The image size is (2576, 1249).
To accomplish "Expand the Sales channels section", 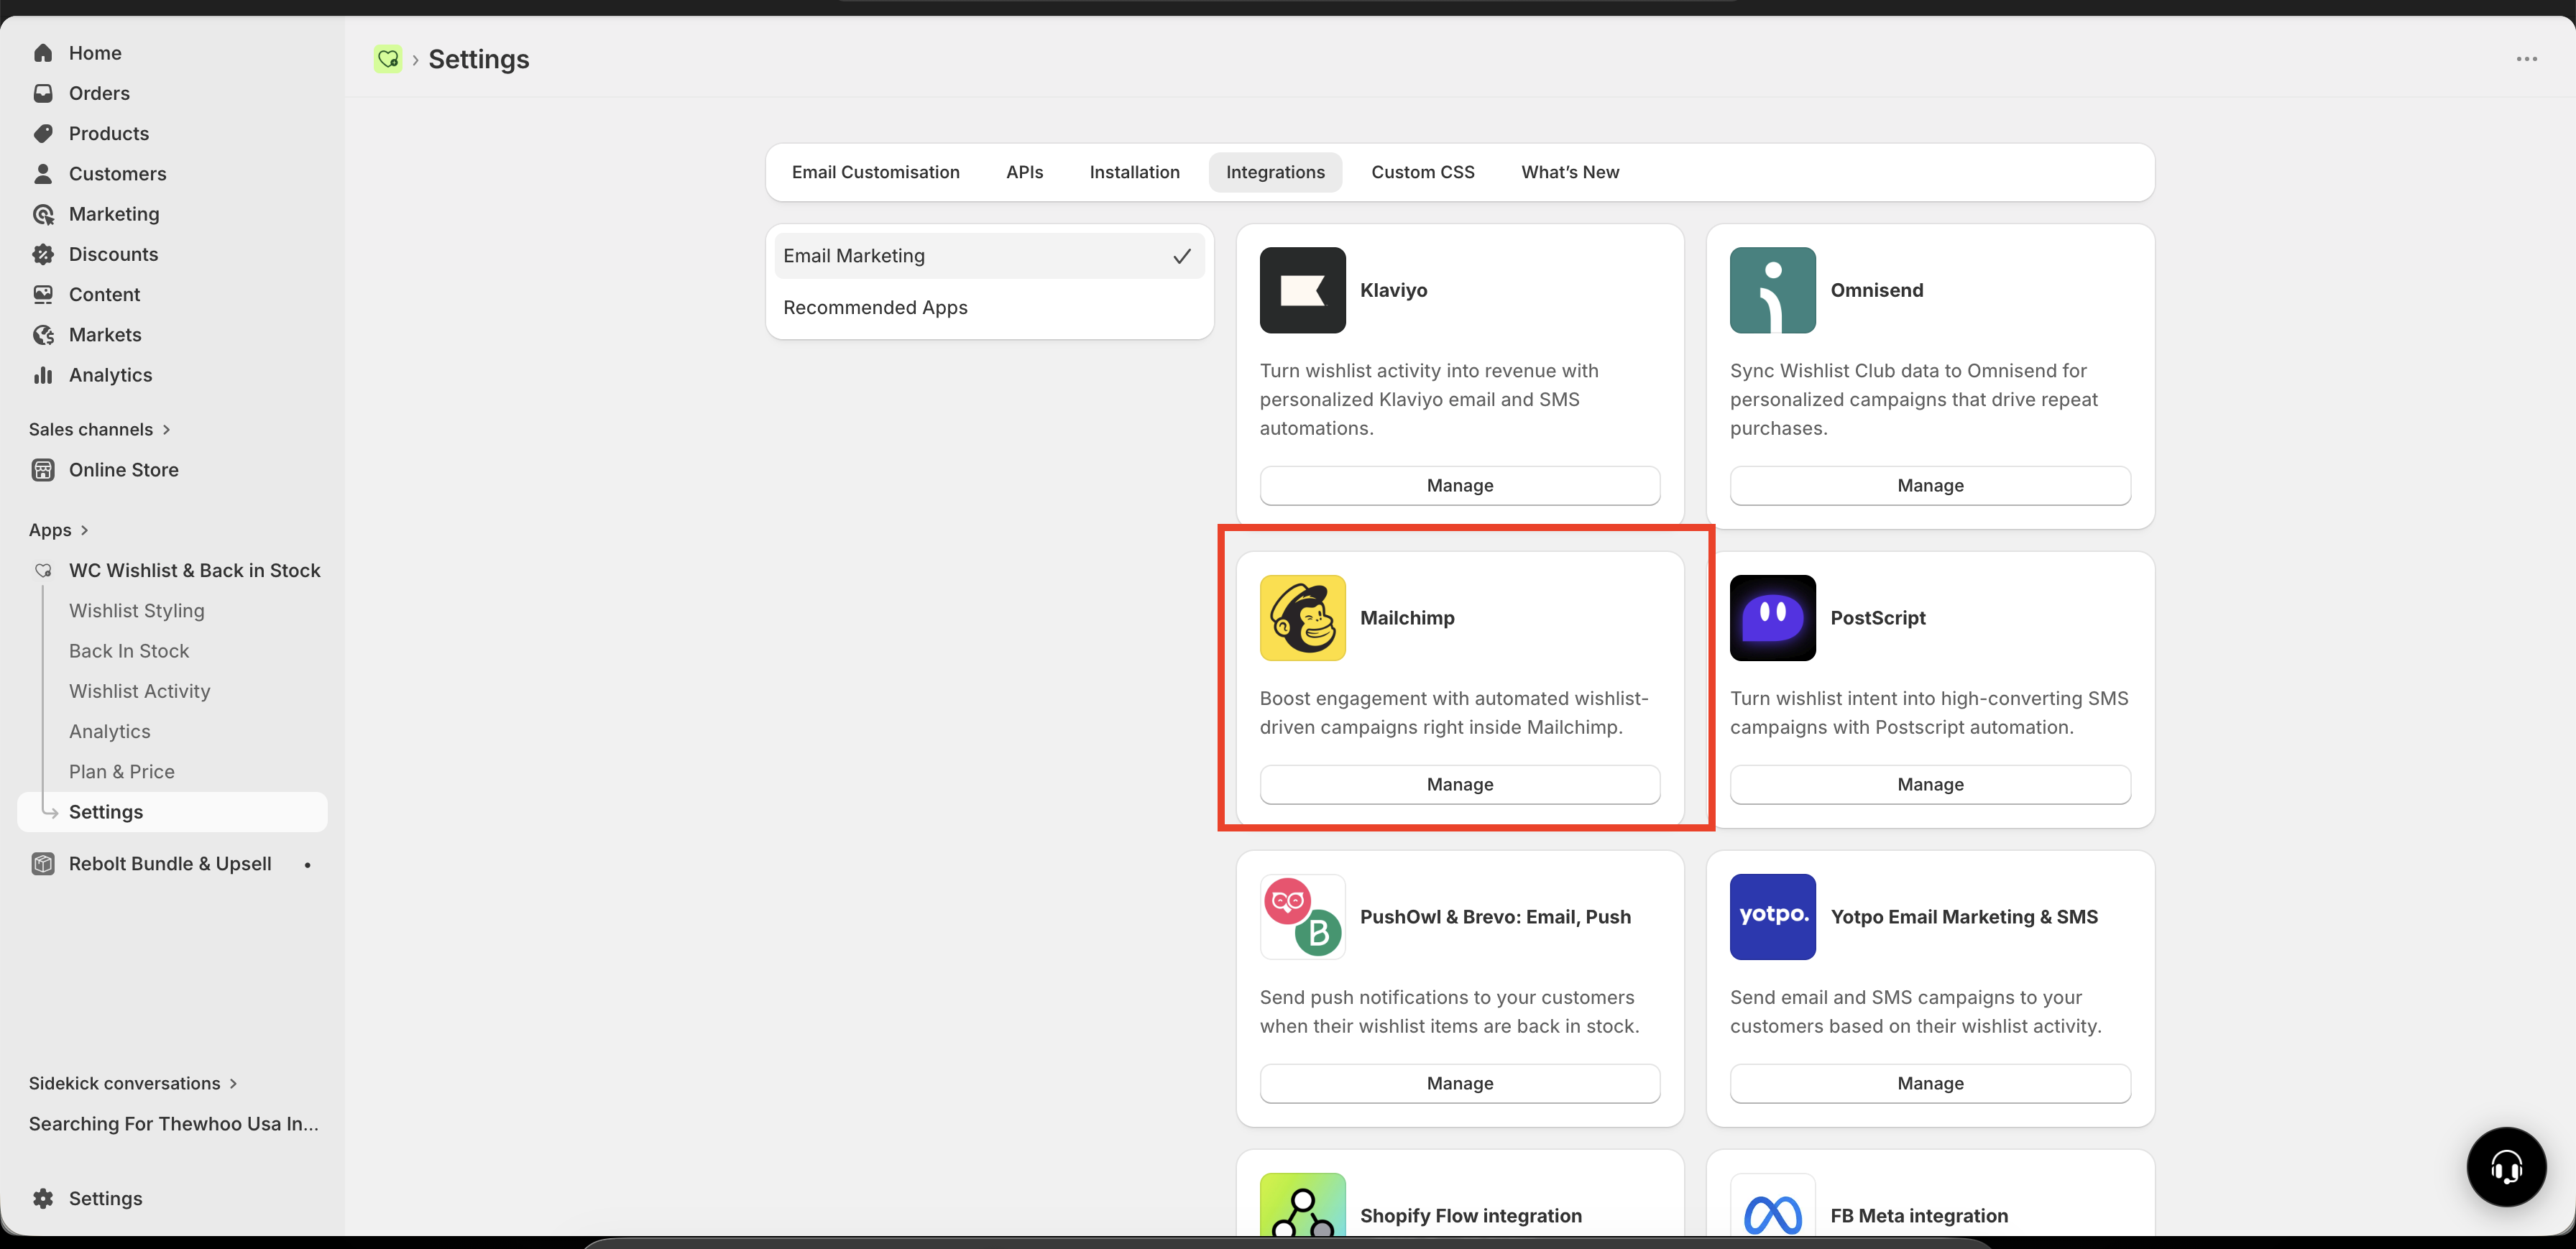I will click(x=99, y=429).
